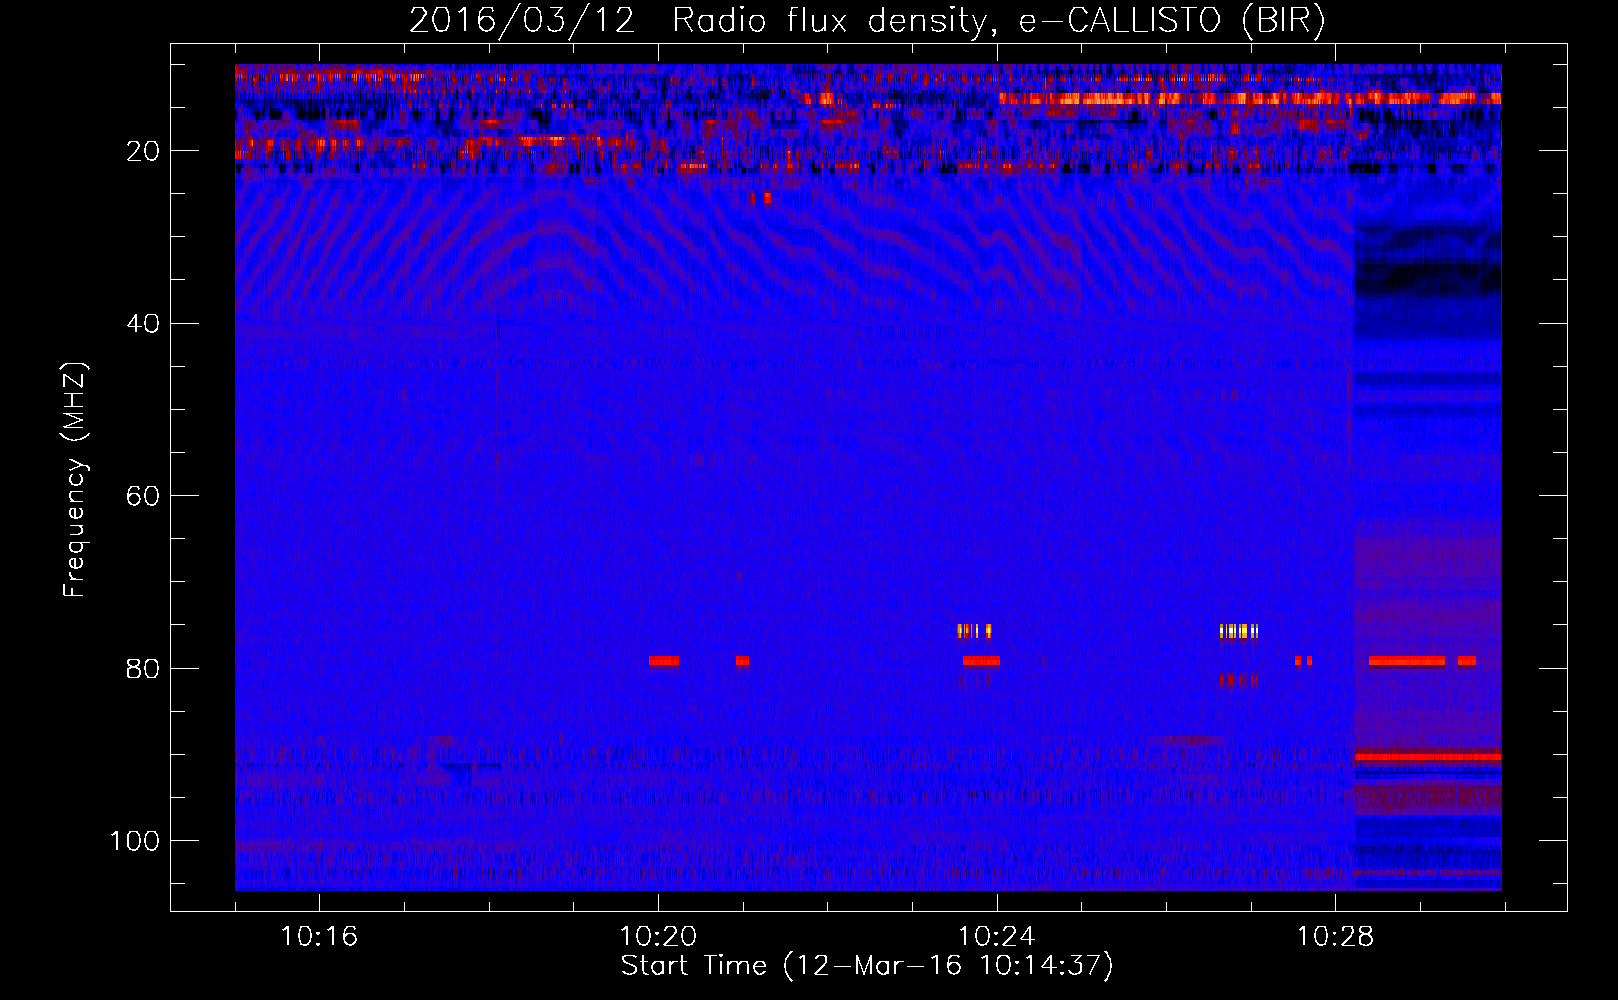Click the '60' frequency tick label
Image resolution: width=1618 pixels, height=1000 pixels.
(143, 496)
